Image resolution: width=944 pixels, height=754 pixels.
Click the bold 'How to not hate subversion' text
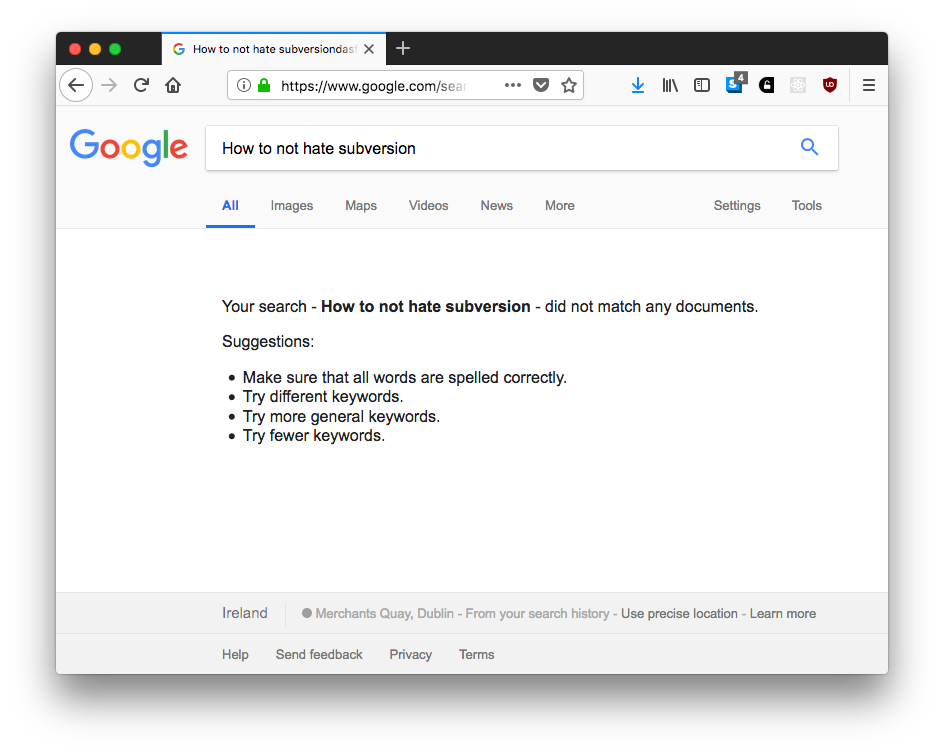coord(426,307)
